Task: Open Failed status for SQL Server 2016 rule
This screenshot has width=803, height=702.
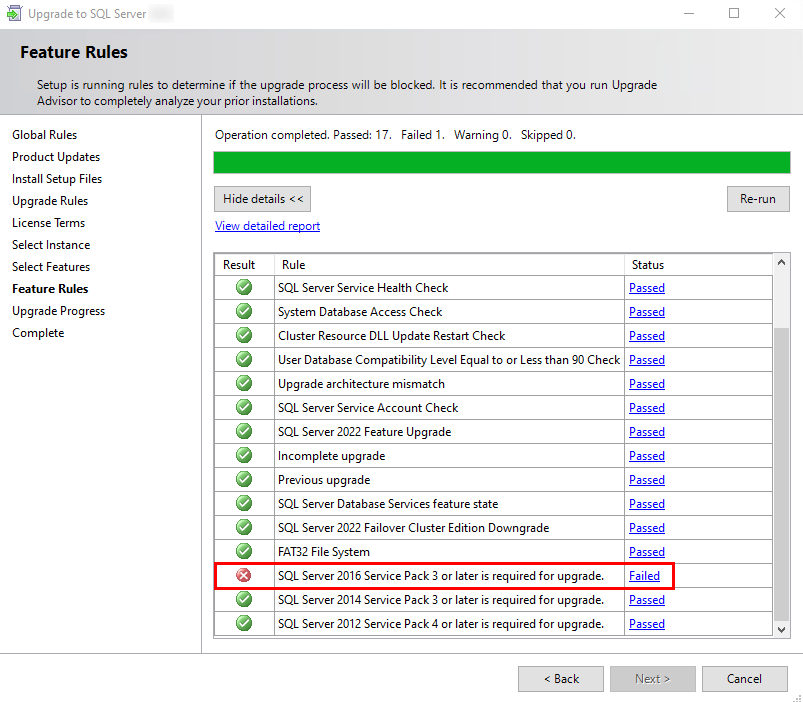Action: 644,576
